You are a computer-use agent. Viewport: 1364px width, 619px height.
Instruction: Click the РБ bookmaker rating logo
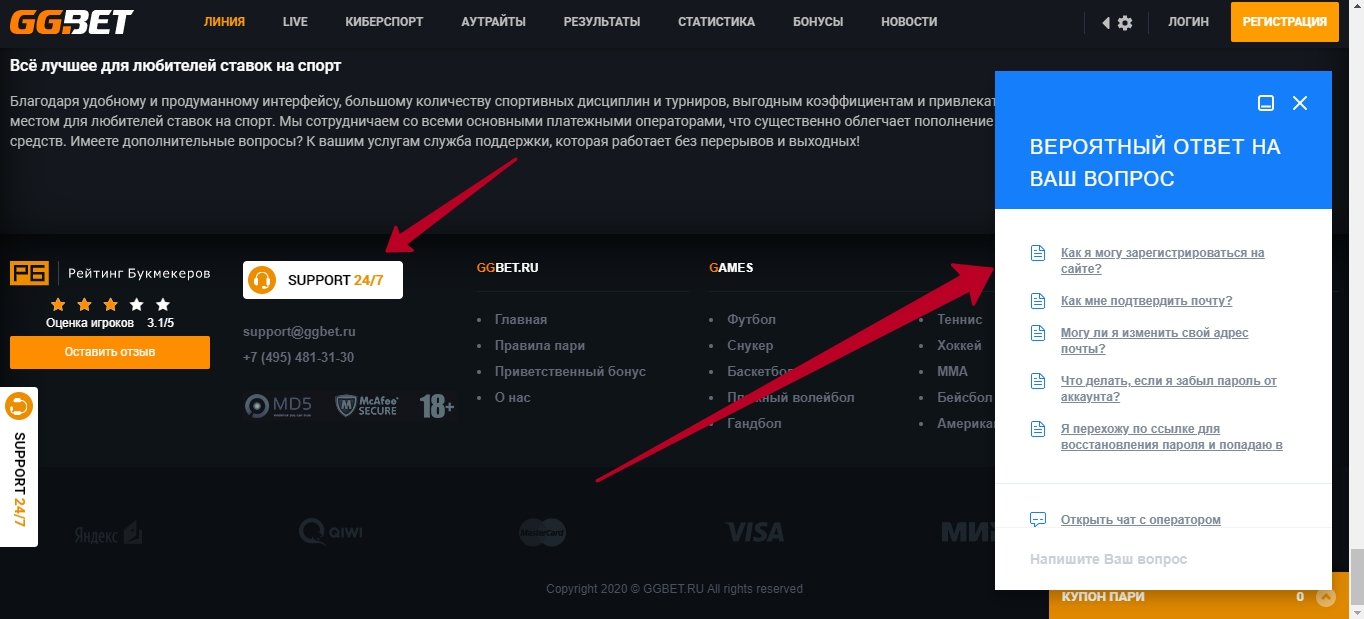[28, 273]
